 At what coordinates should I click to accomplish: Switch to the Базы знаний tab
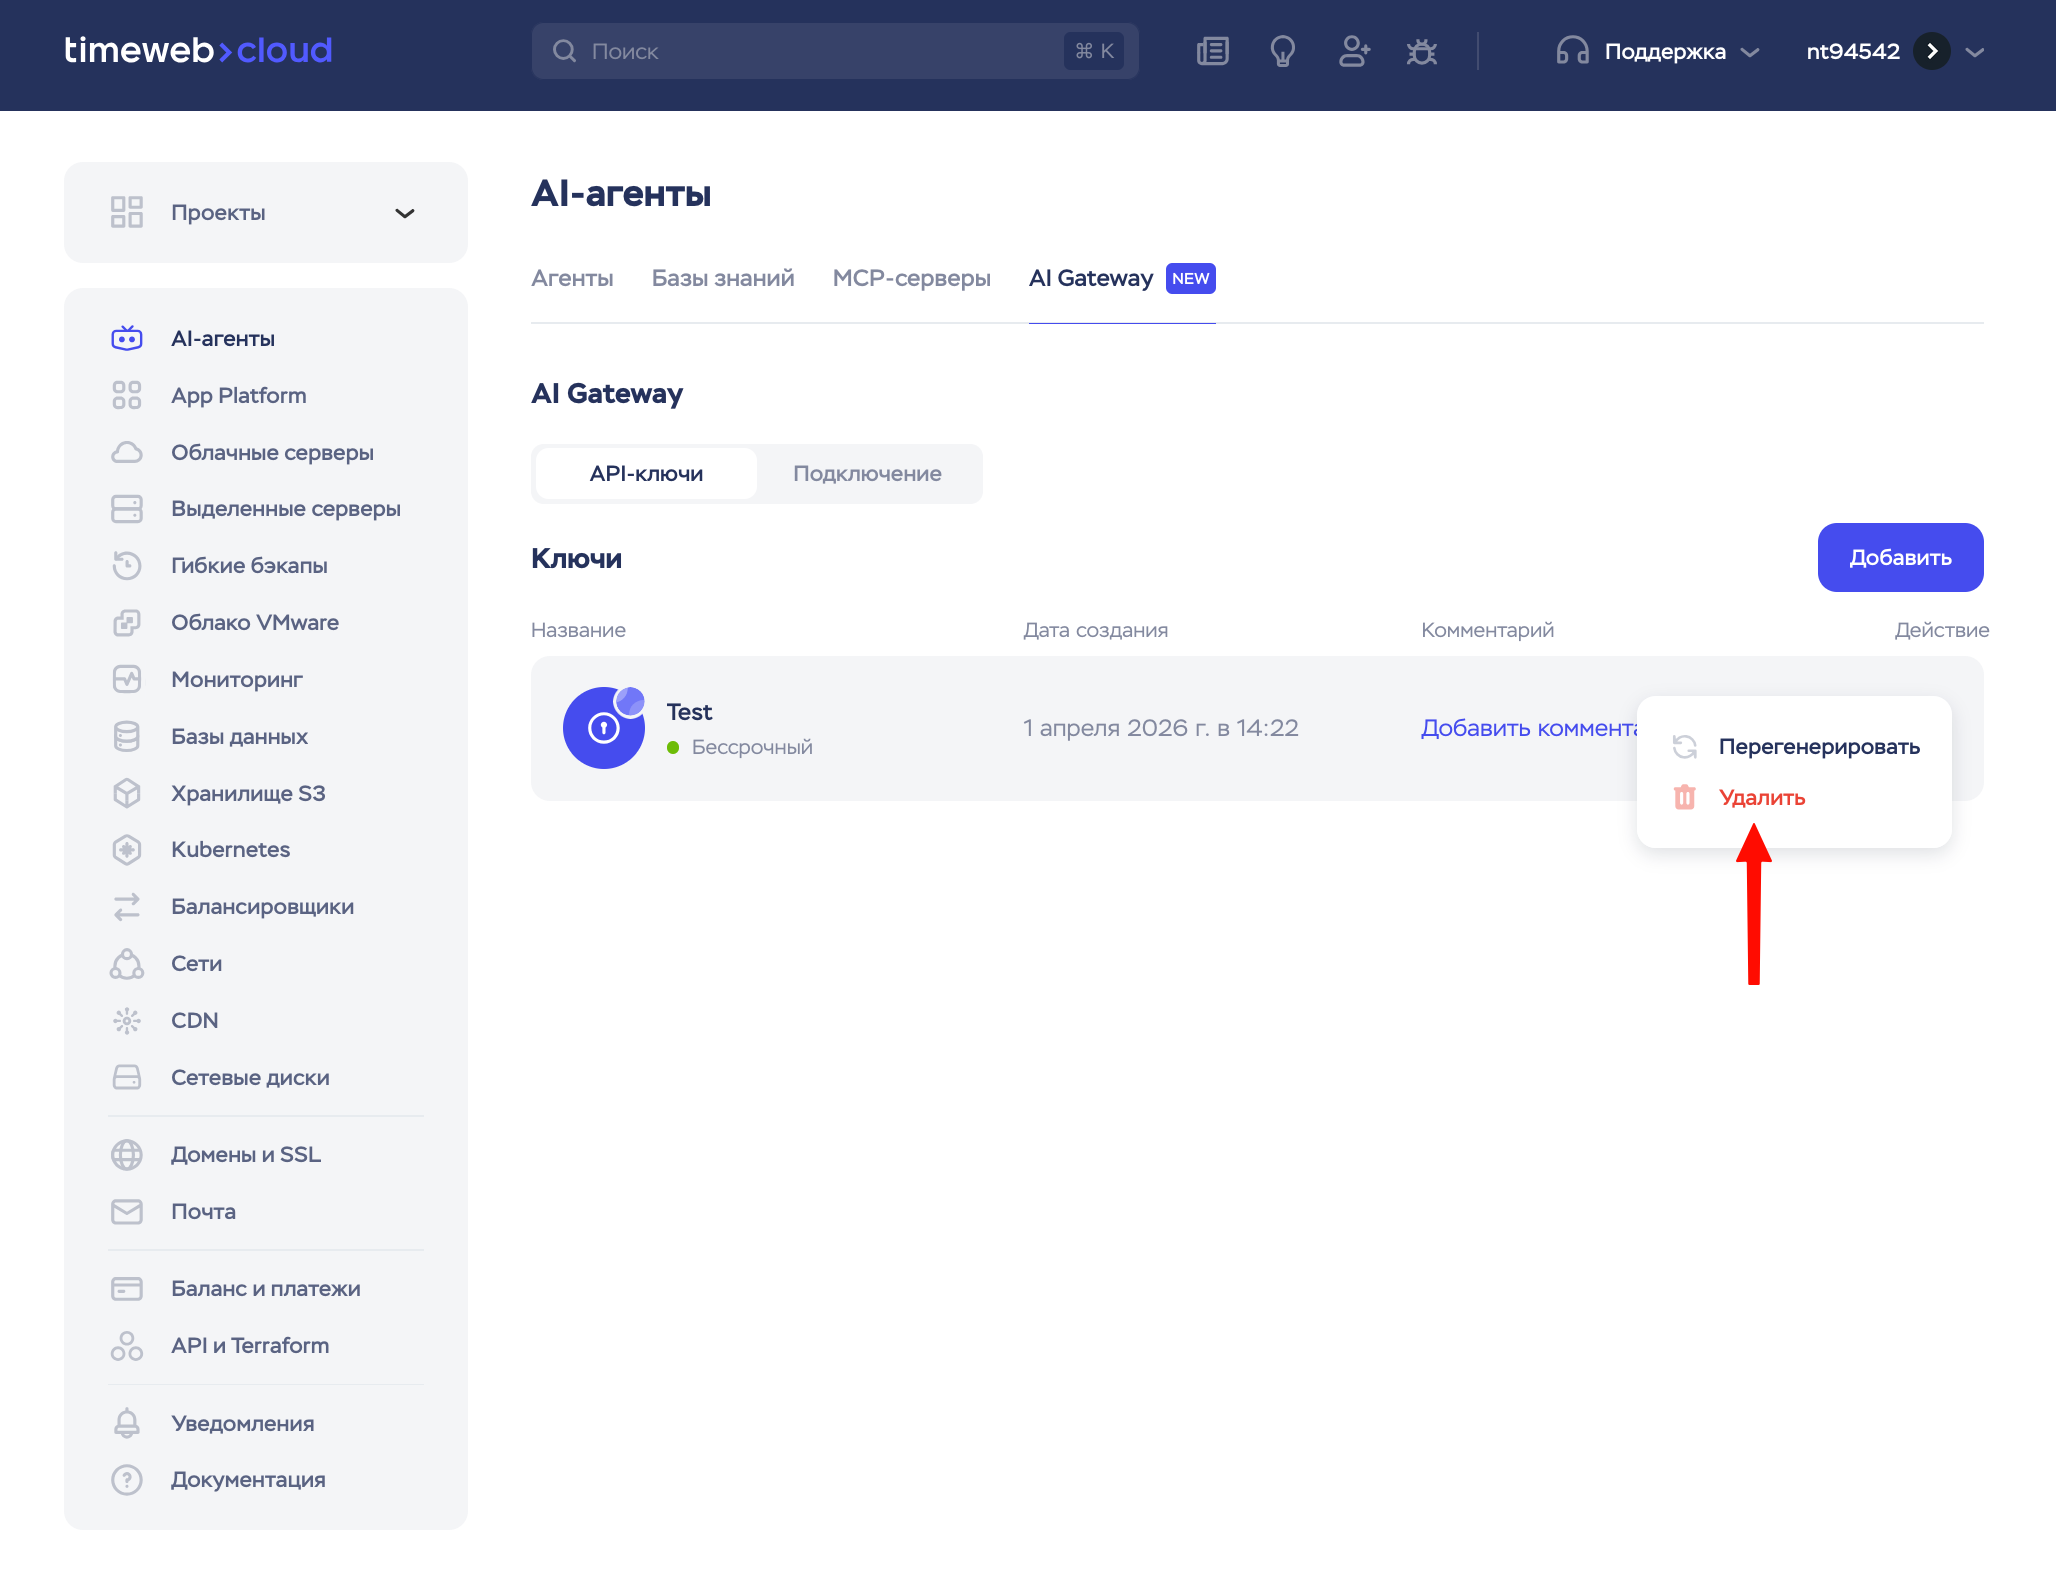click(x=722, y=278)
